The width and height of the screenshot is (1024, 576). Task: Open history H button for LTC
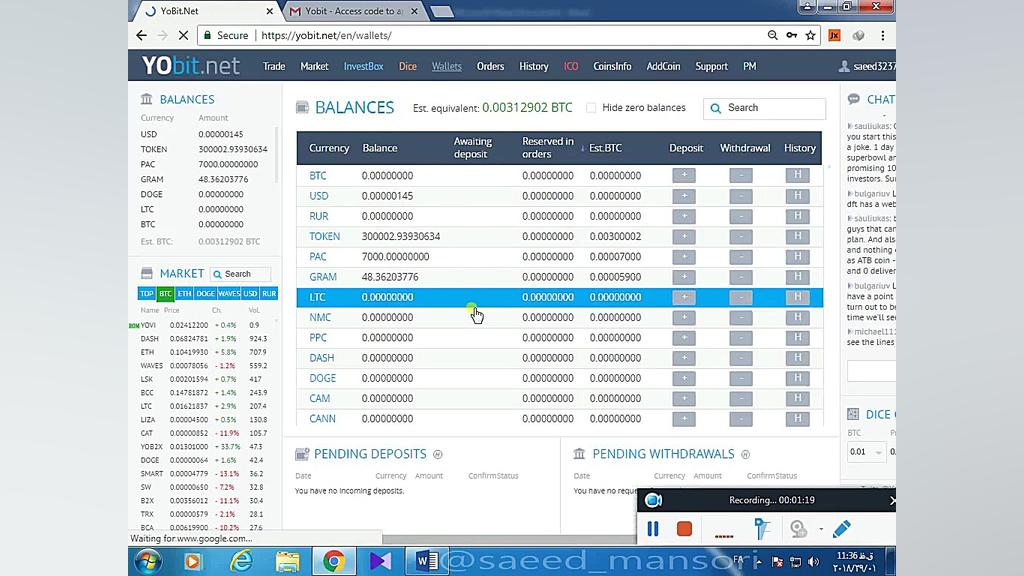tap(797, 297)
